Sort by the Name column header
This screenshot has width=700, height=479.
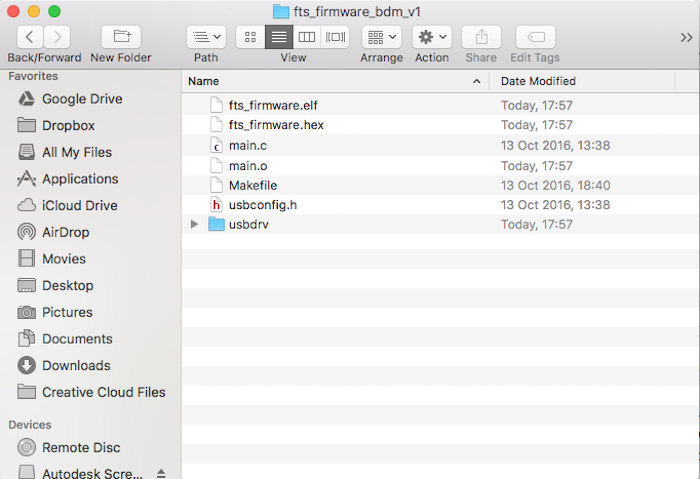tap(336, 81)
